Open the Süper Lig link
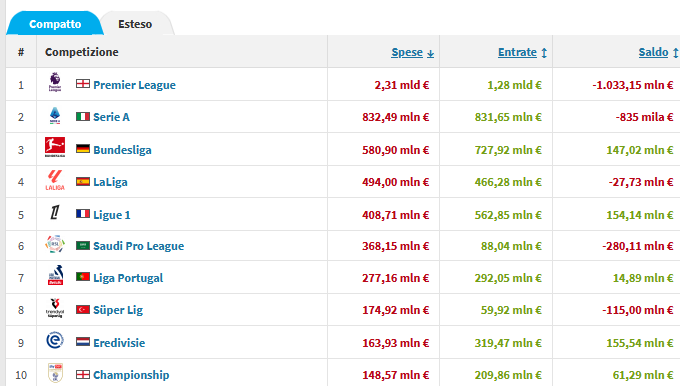 click(x=118, y=310)
